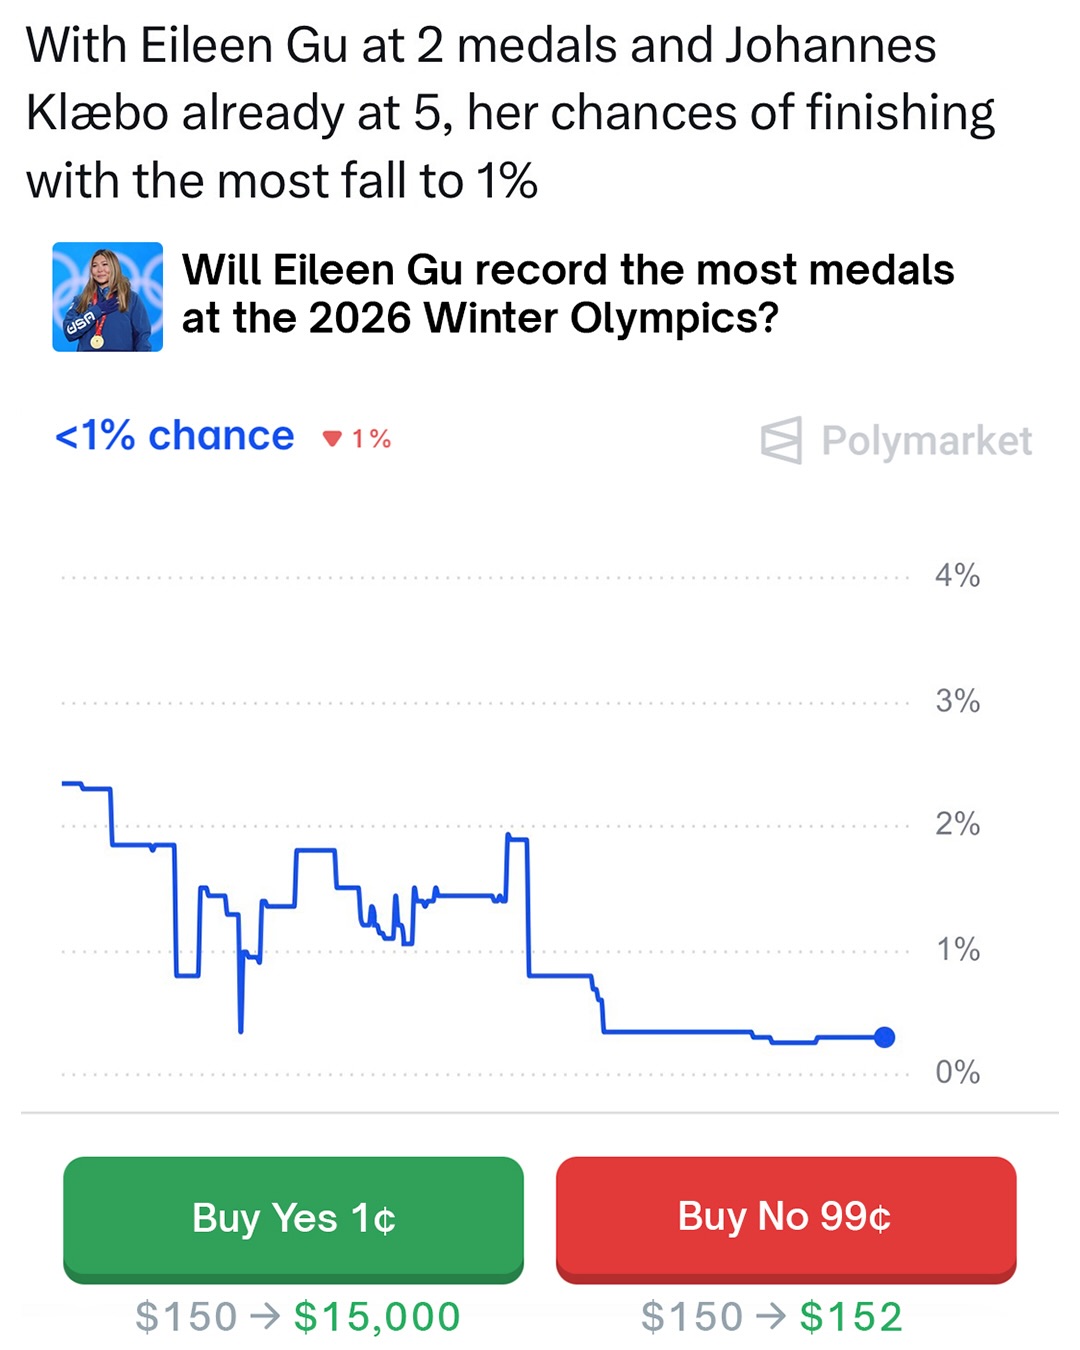Click the arrow in the Yes payout line

265,1316
